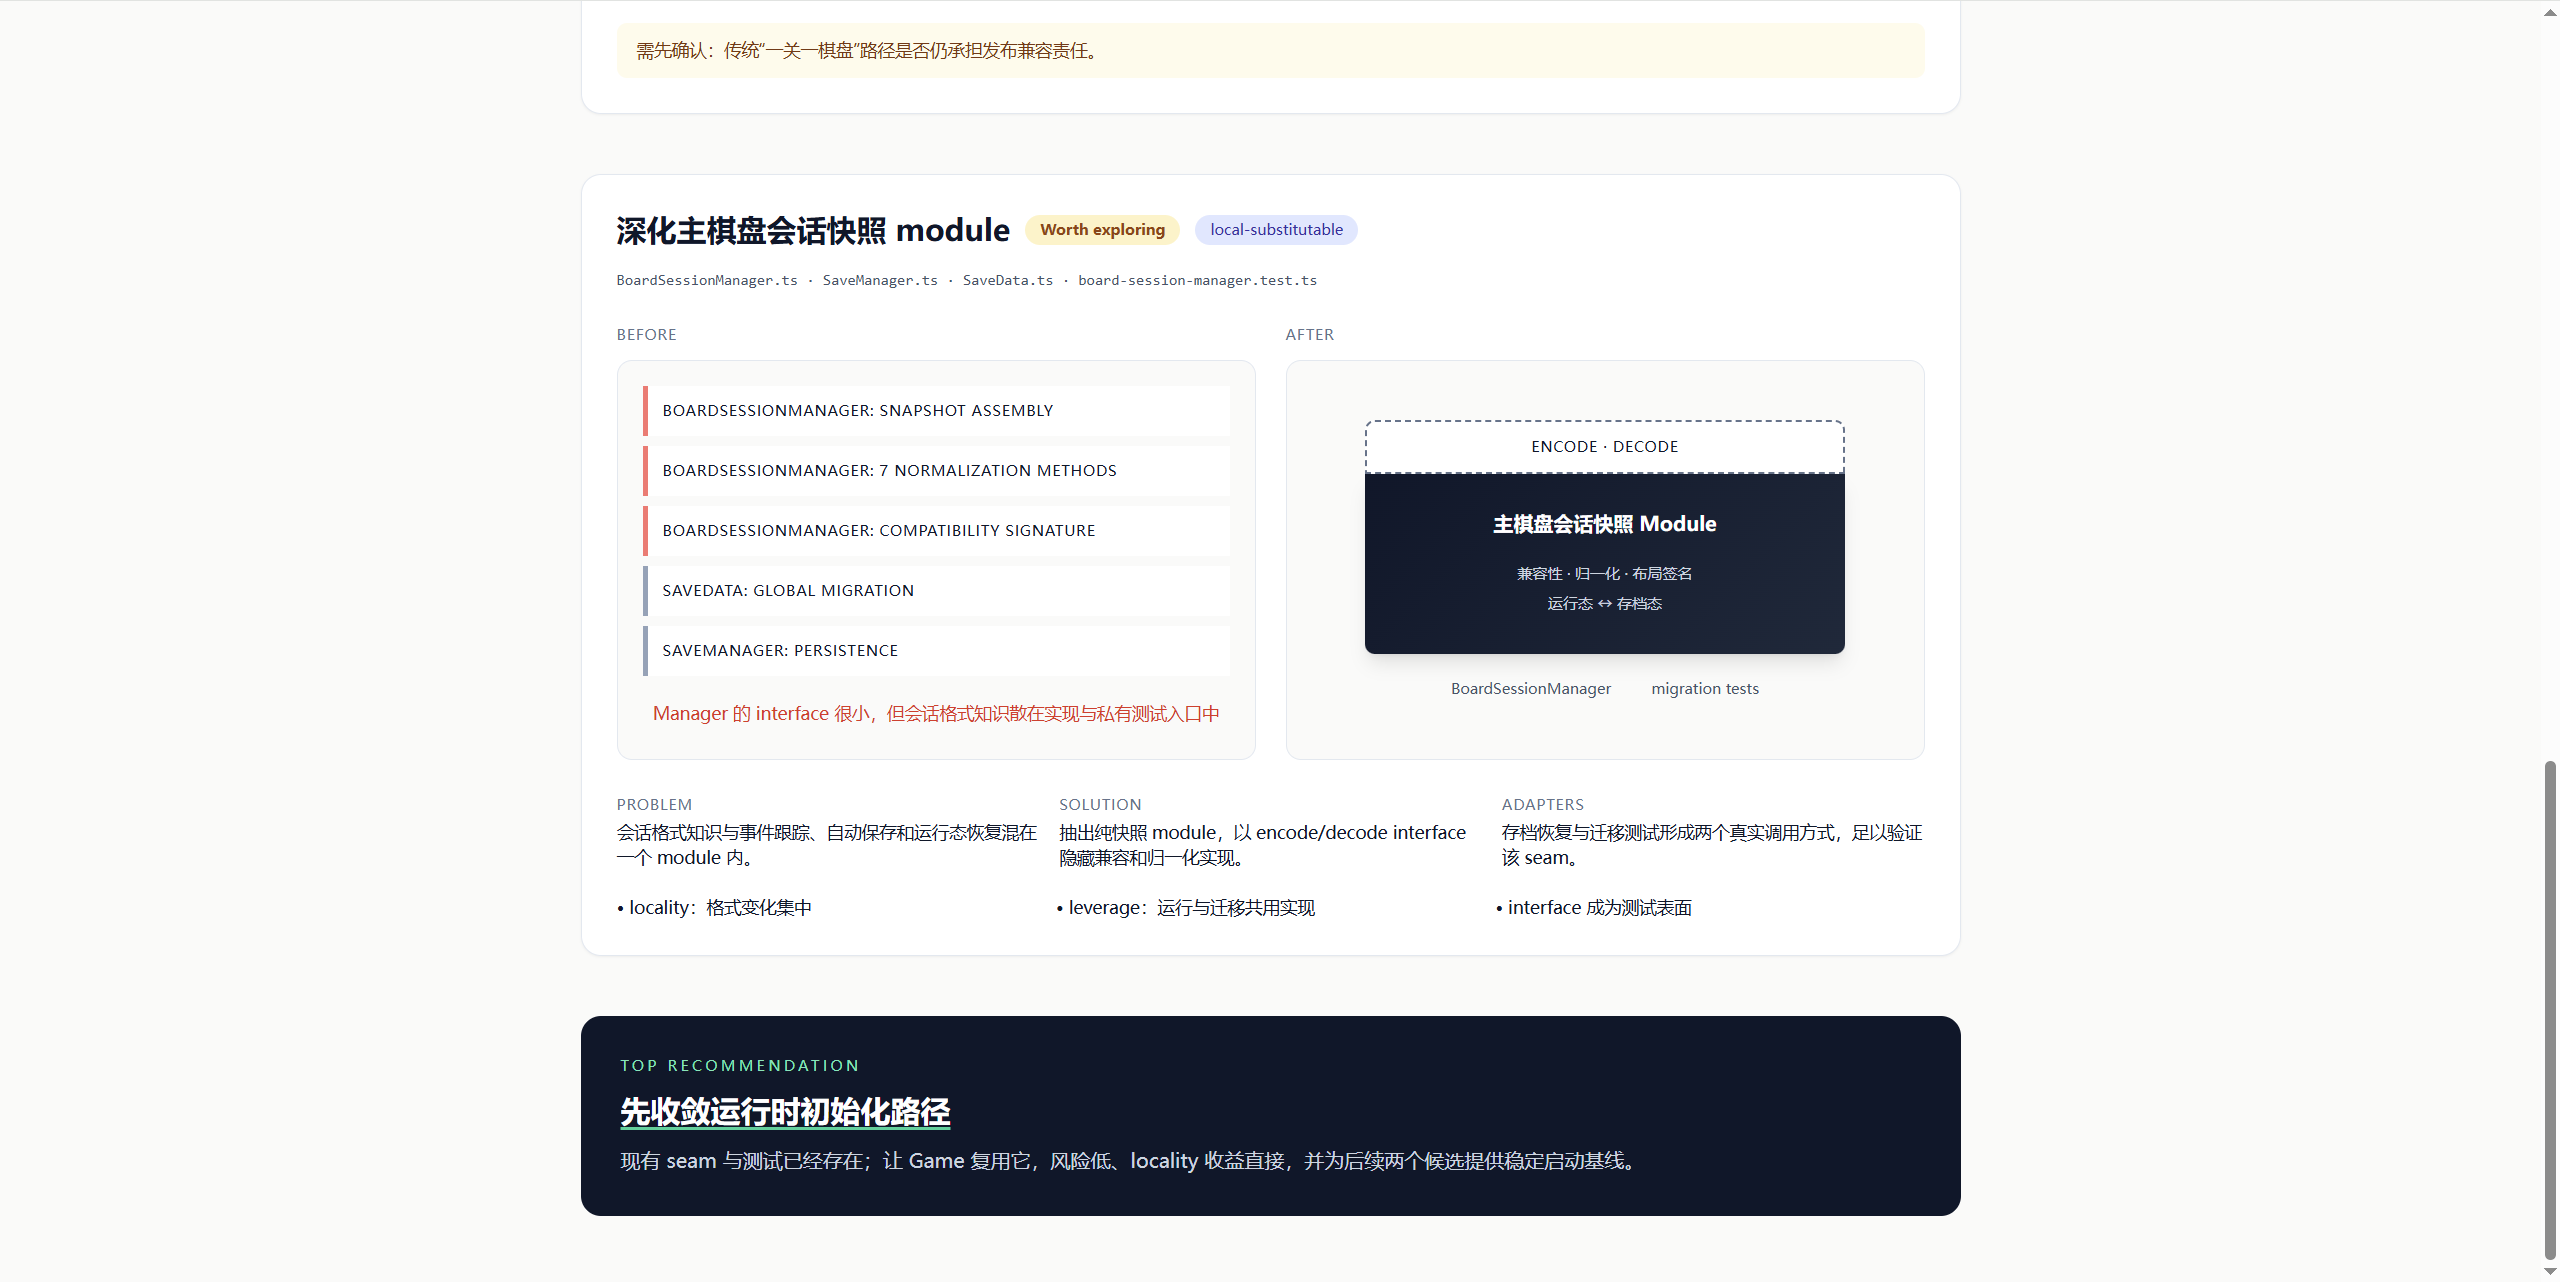This screenshot has width=2560, height=1282.
Task: Click the 现有 seam 与测试已经存在 description line
Action: [1130, 1161]
